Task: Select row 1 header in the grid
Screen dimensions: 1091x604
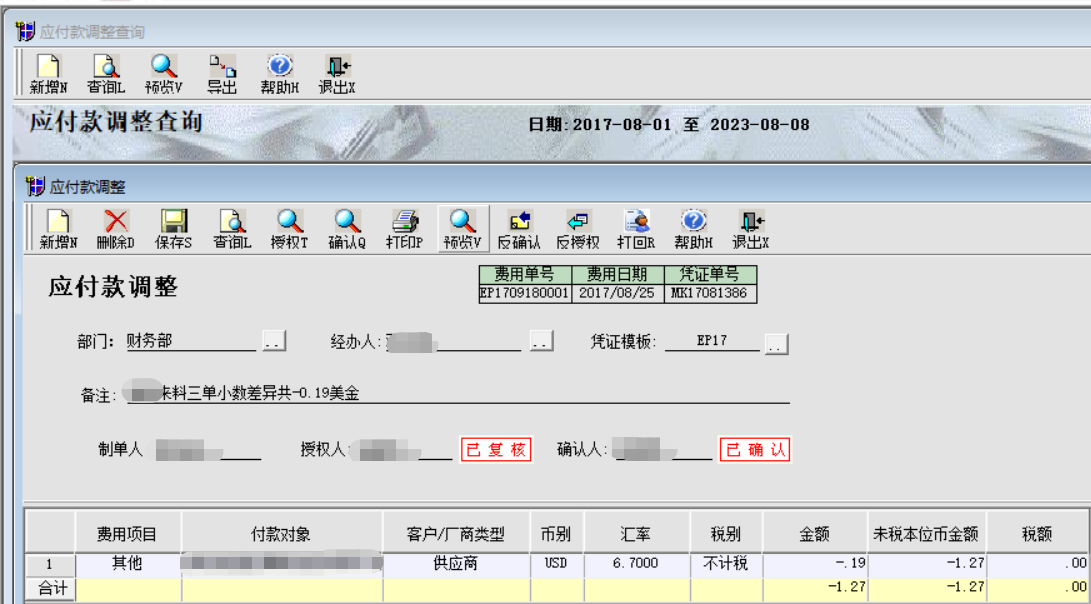Action: point(49,565)
